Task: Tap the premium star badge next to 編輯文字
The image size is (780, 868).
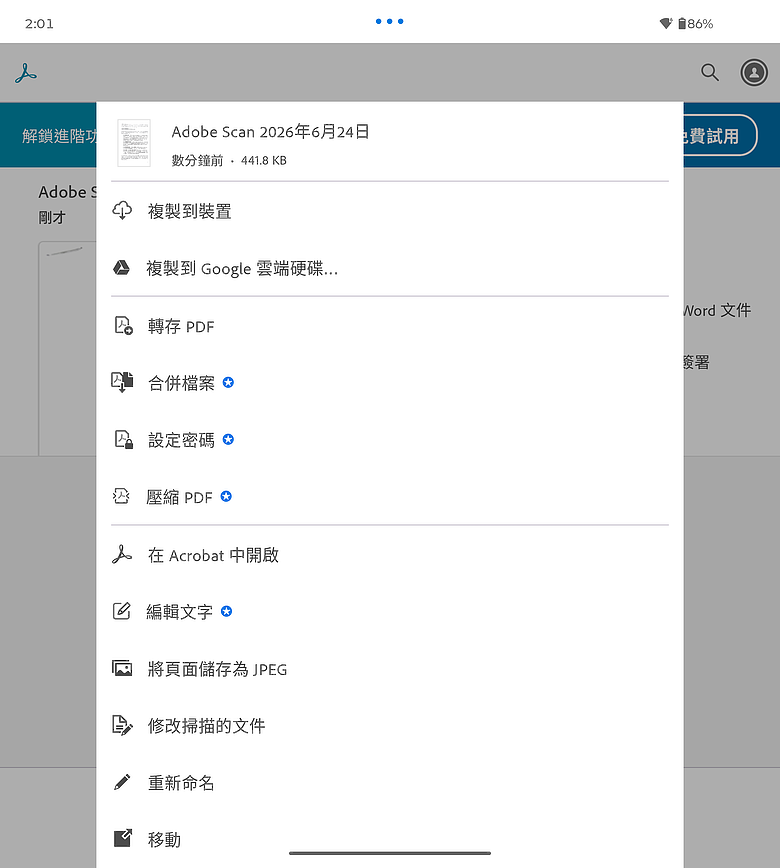Action: pyautogui.click(x=226, y=611)
